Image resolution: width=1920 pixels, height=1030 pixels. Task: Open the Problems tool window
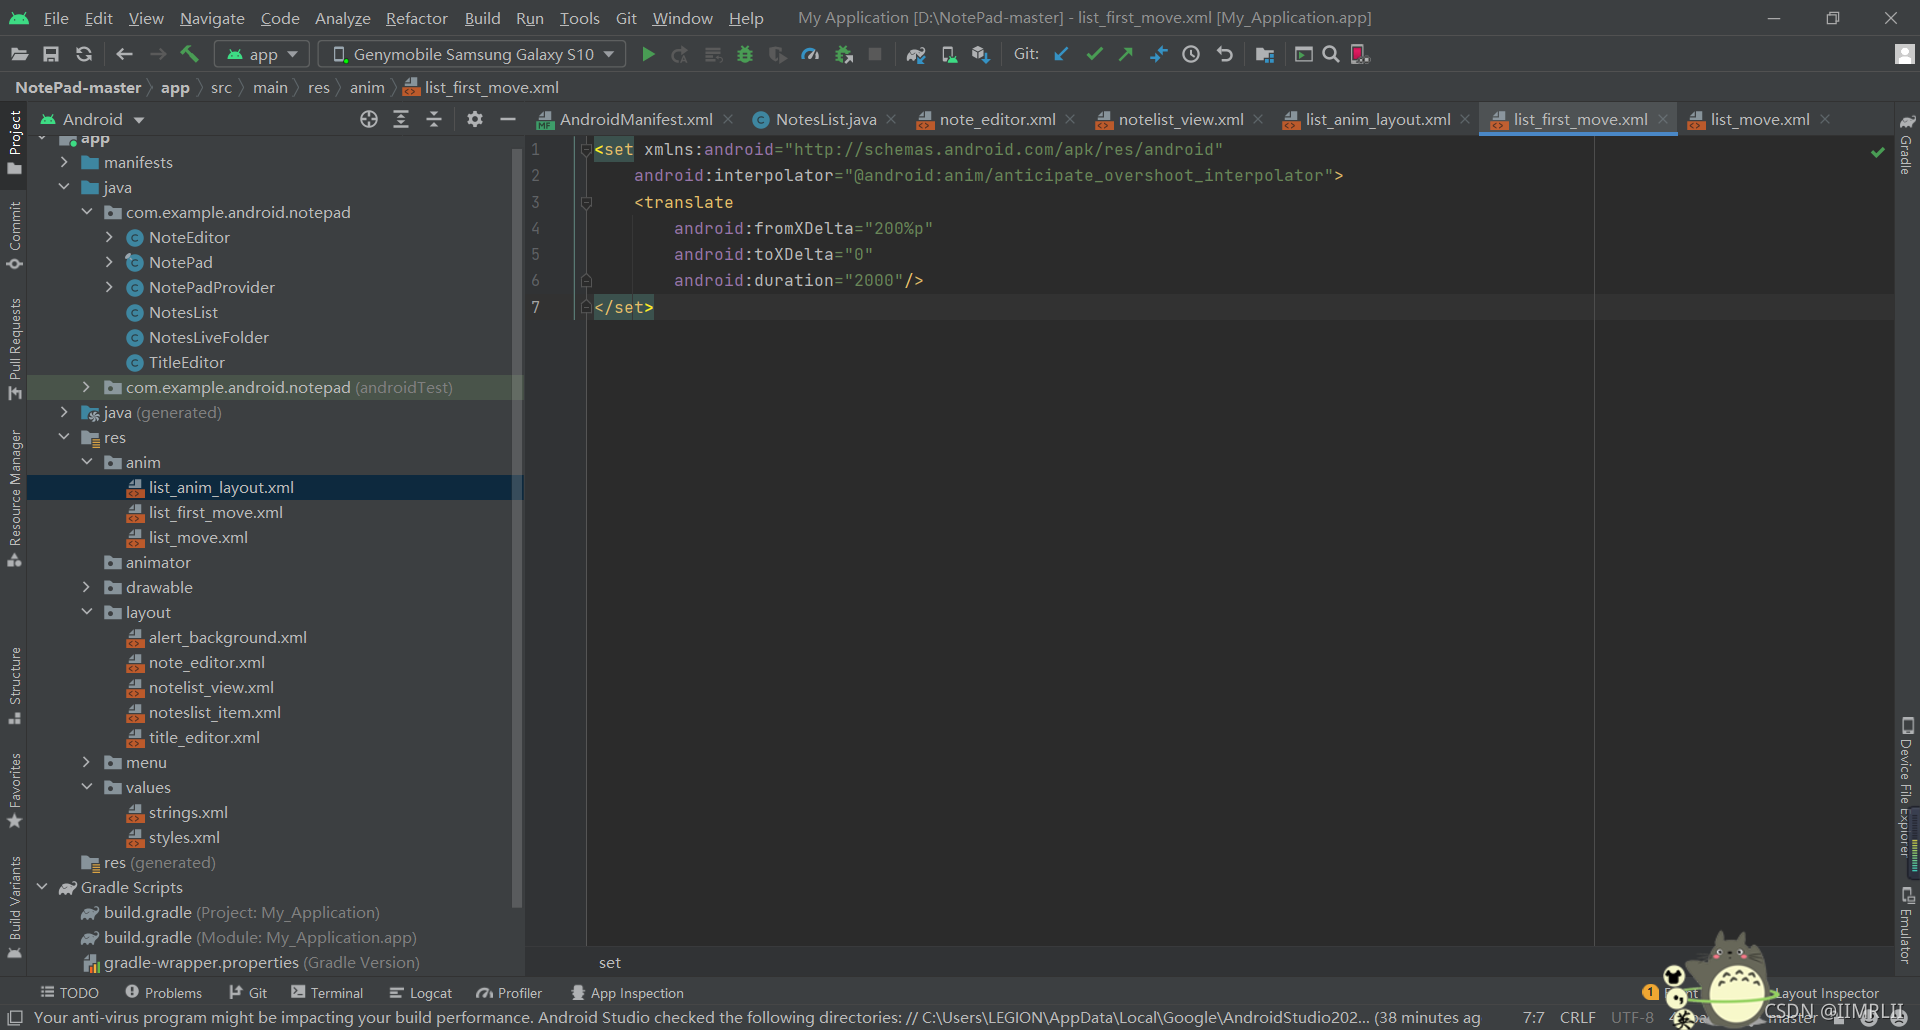[163, 993]
